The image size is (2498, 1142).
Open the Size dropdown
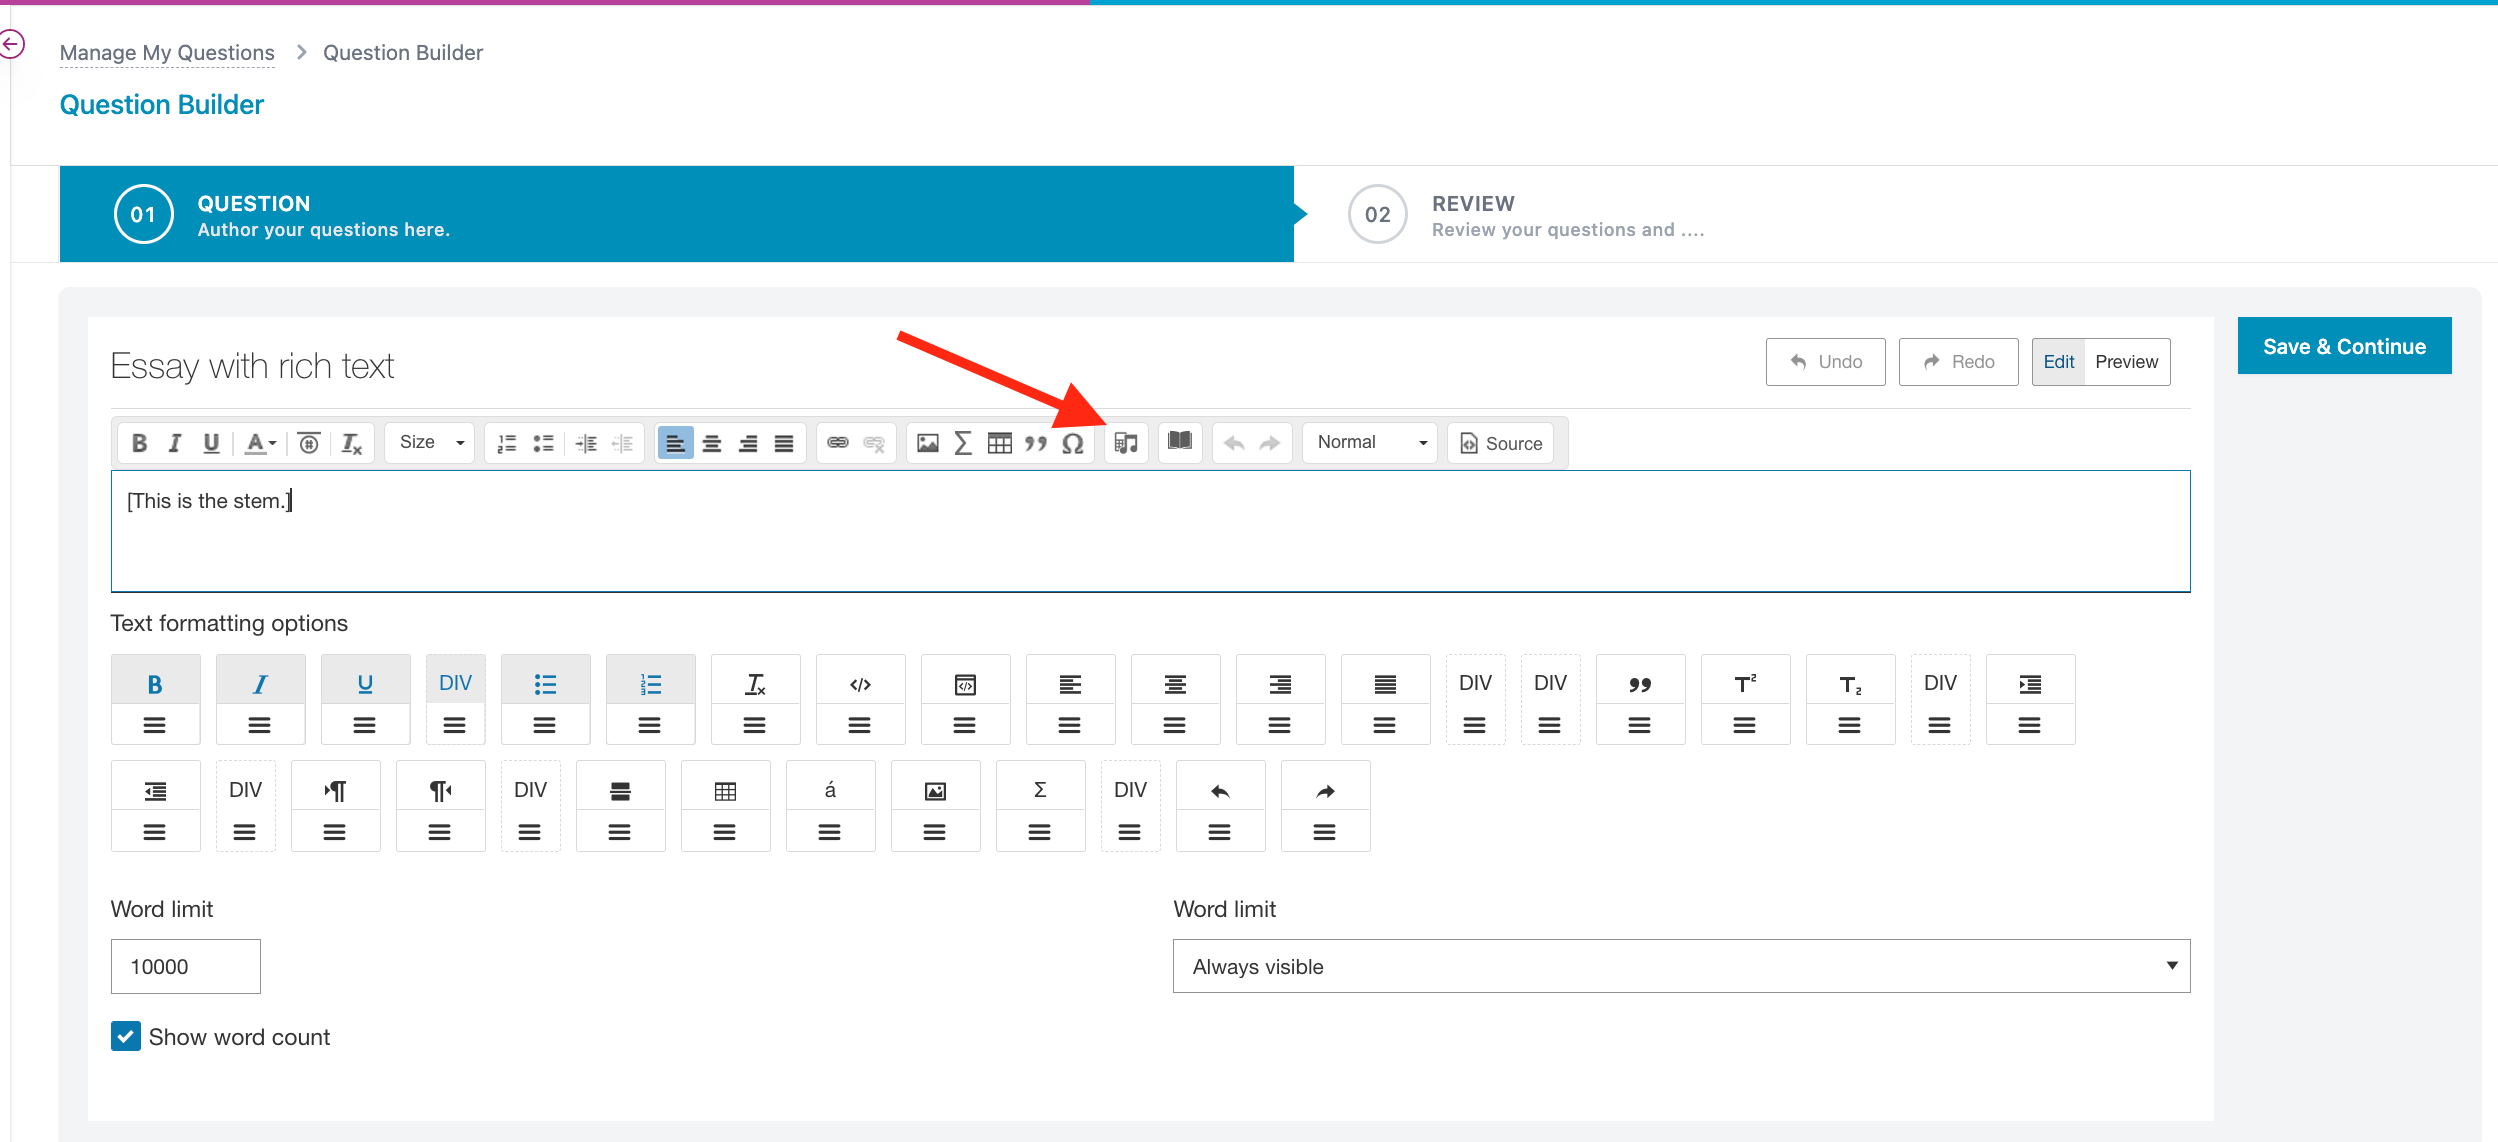[431, 442]
